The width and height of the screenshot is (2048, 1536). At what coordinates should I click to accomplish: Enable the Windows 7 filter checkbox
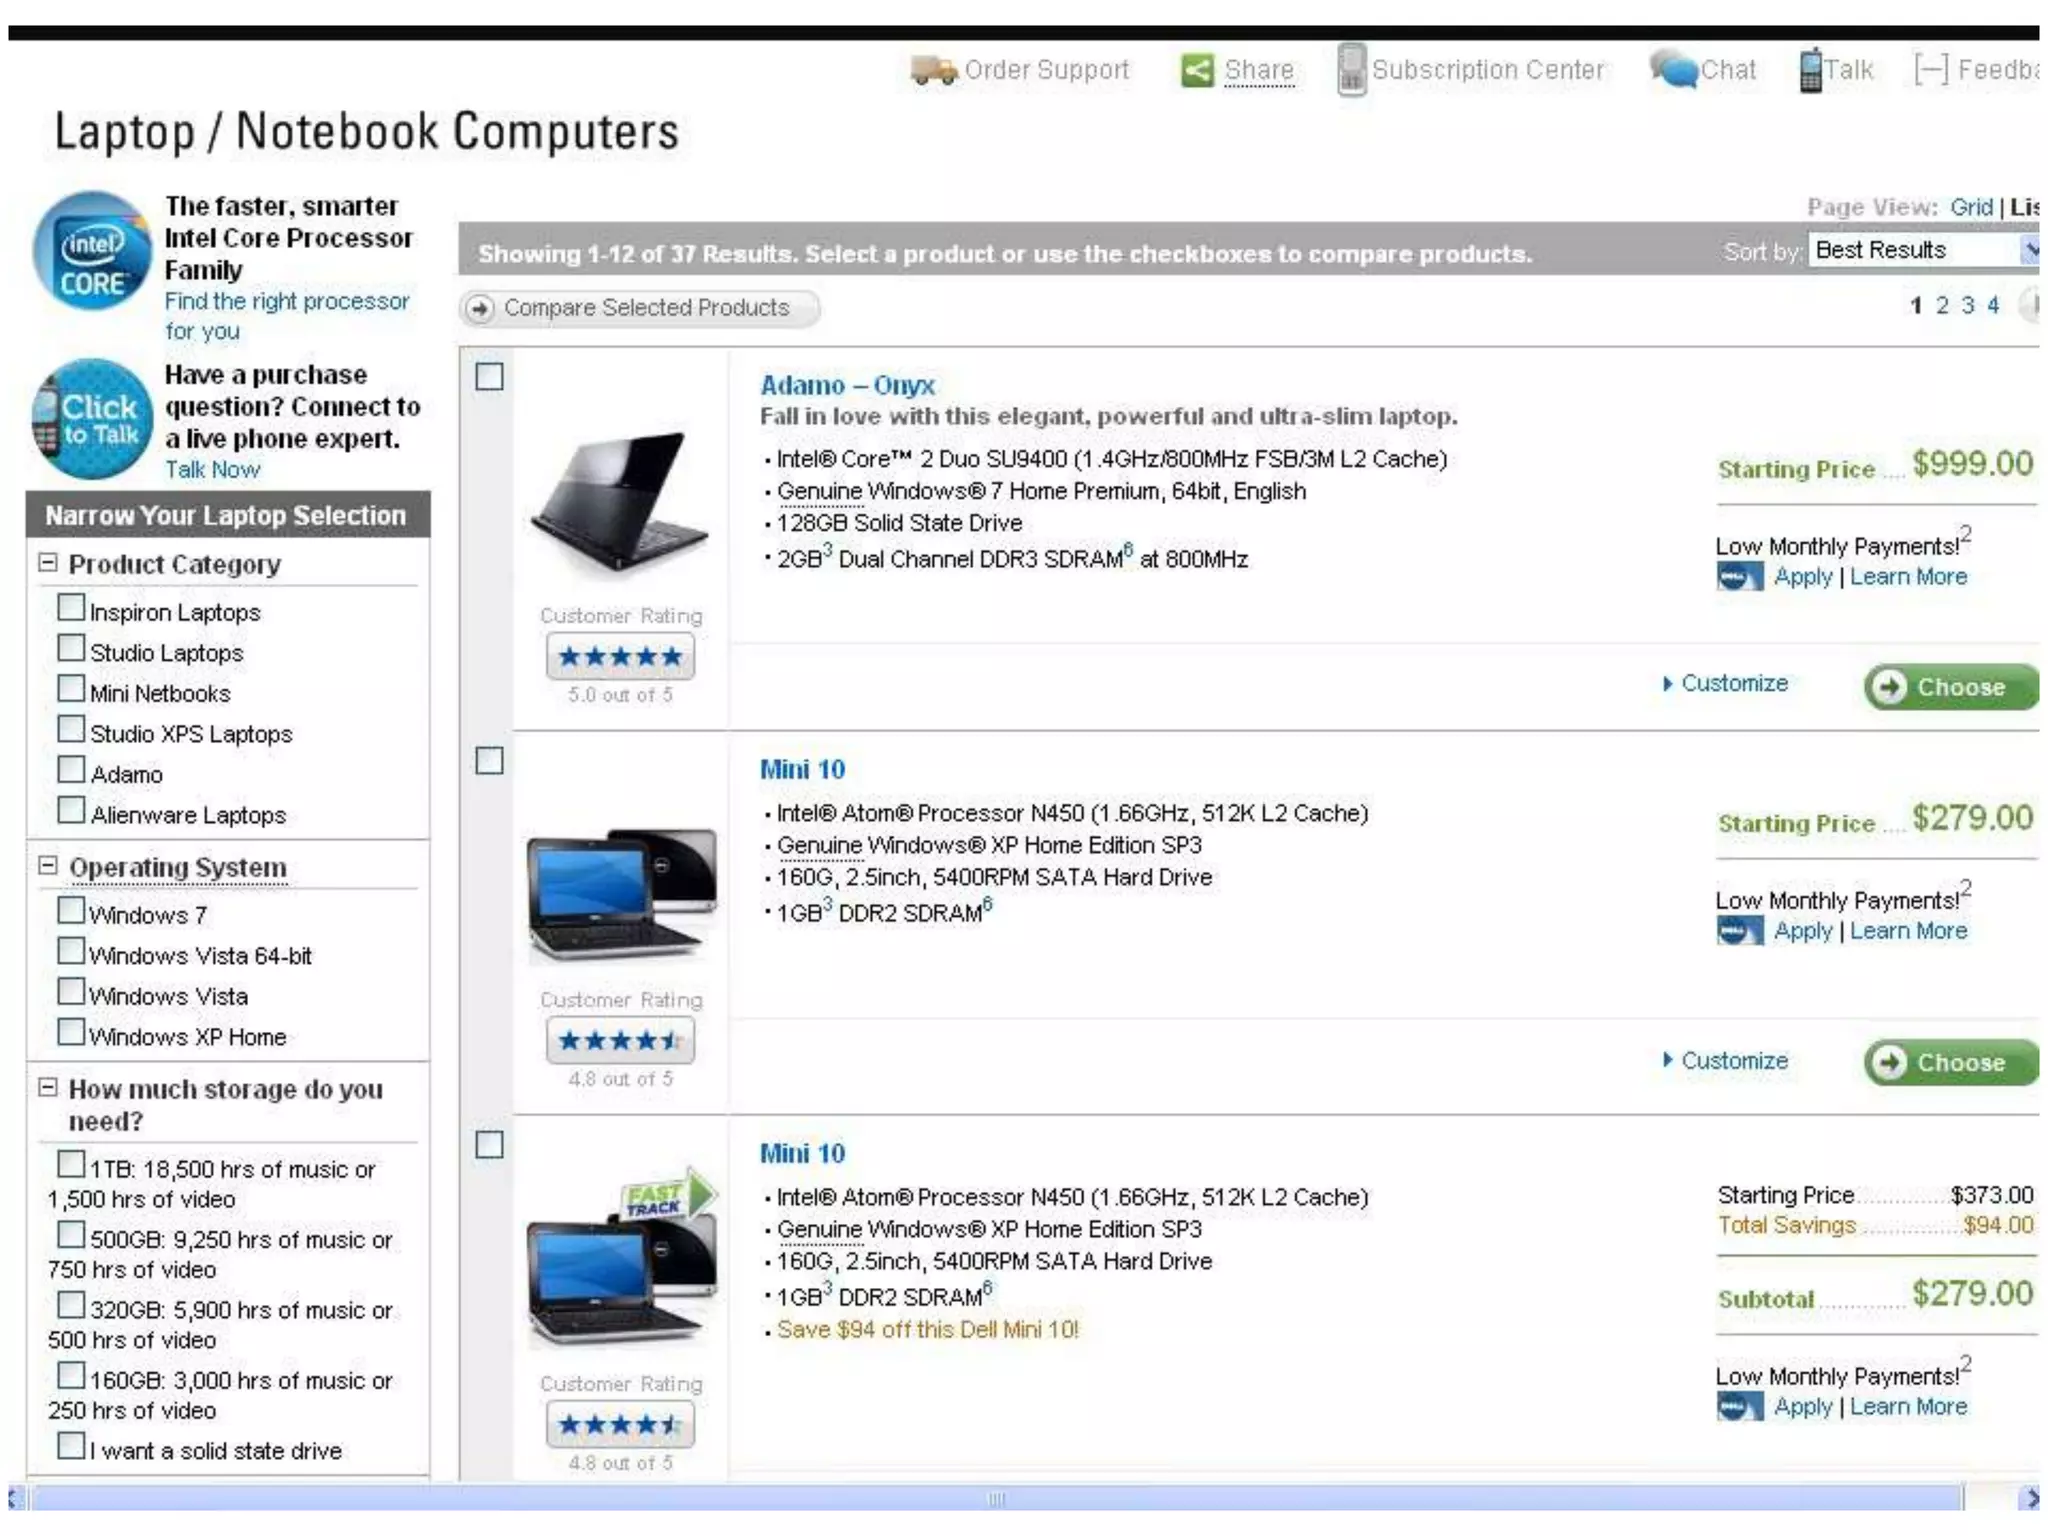coord(71,911)
